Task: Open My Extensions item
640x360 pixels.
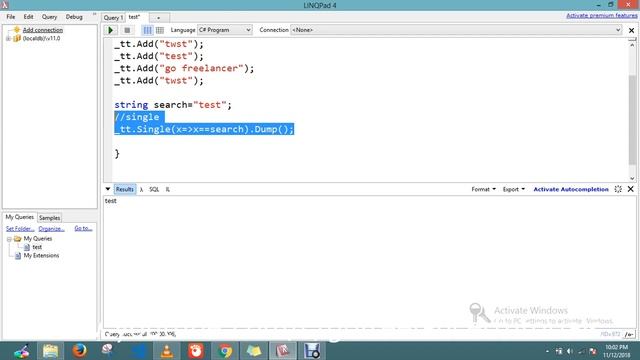Action: tap(41, 256)
